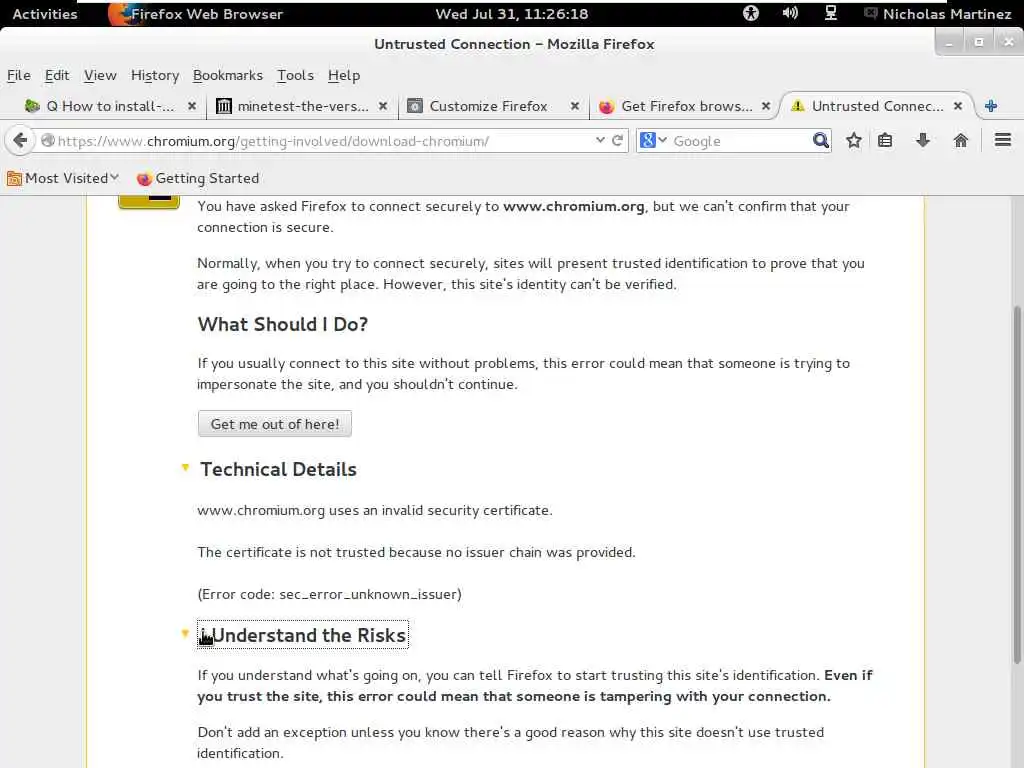Close the Untrusted Connection tab
The width and height of the screenshot is (1024, 768).
coord(958,106)
